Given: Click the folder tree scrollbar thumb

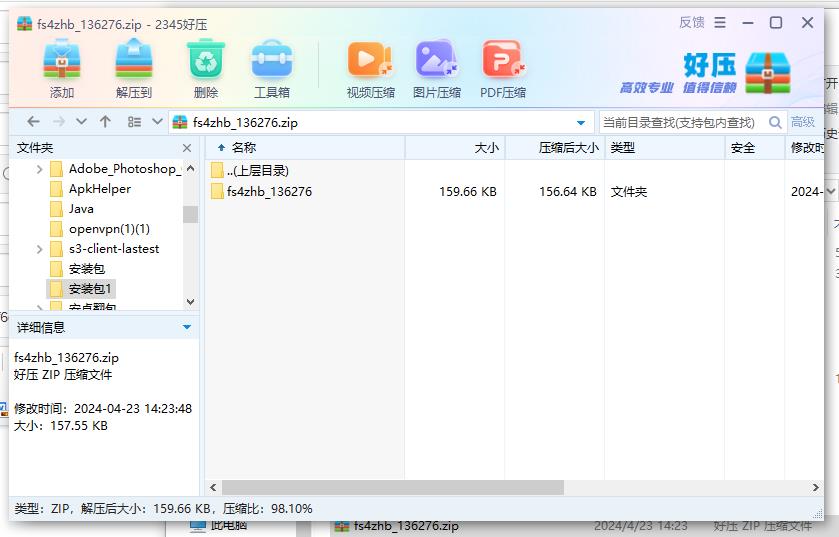Looking at the screenshot, I should tap(190, 214).
